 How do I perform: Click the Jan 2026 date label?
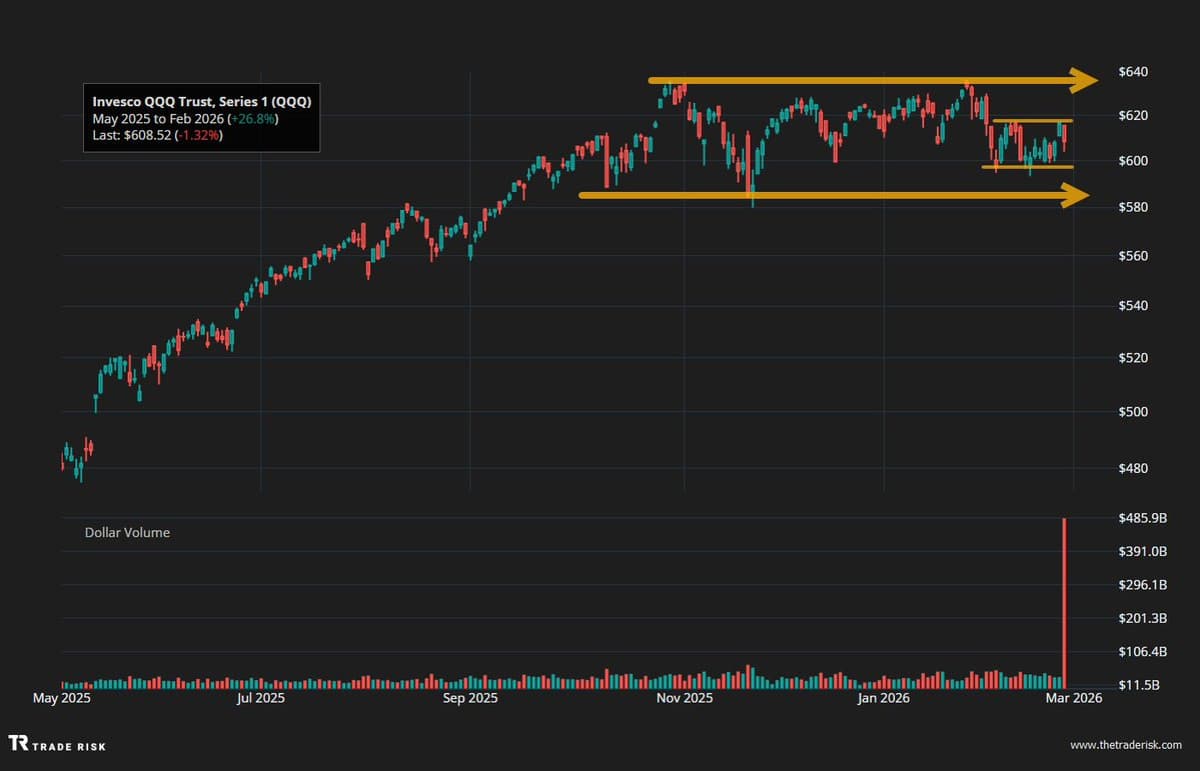pos(884,698)
